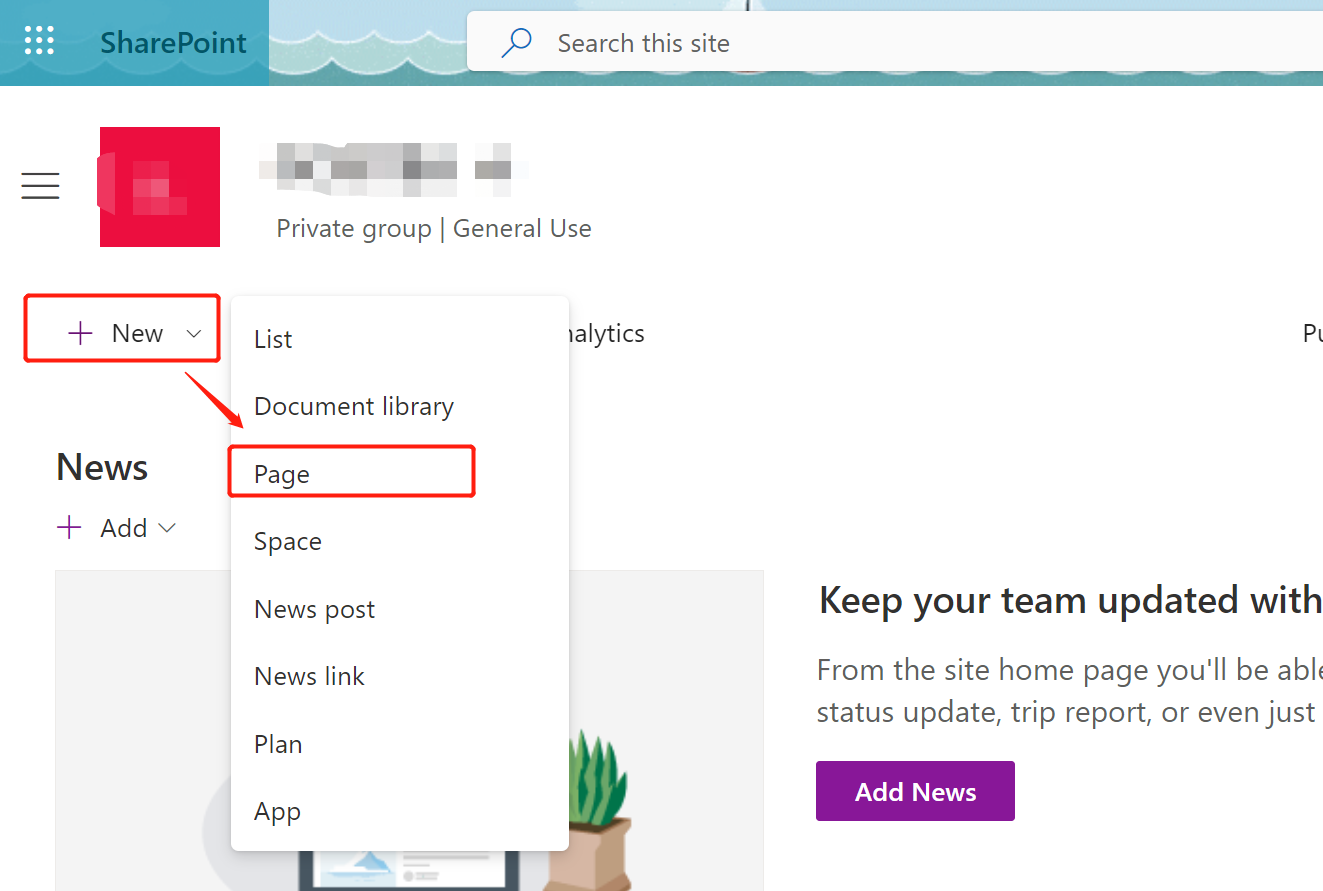Select Plan in the creation menu

tap(278, 743)
